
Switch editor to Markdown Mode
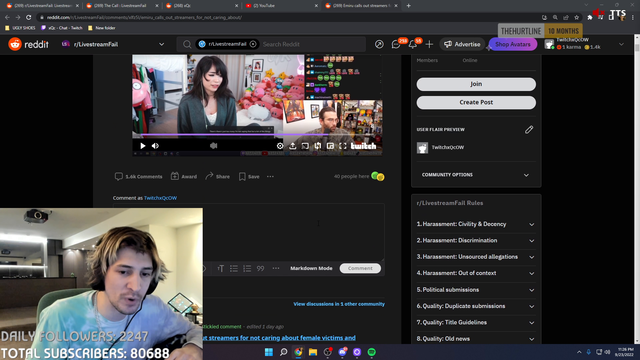(x=311, y=268)
